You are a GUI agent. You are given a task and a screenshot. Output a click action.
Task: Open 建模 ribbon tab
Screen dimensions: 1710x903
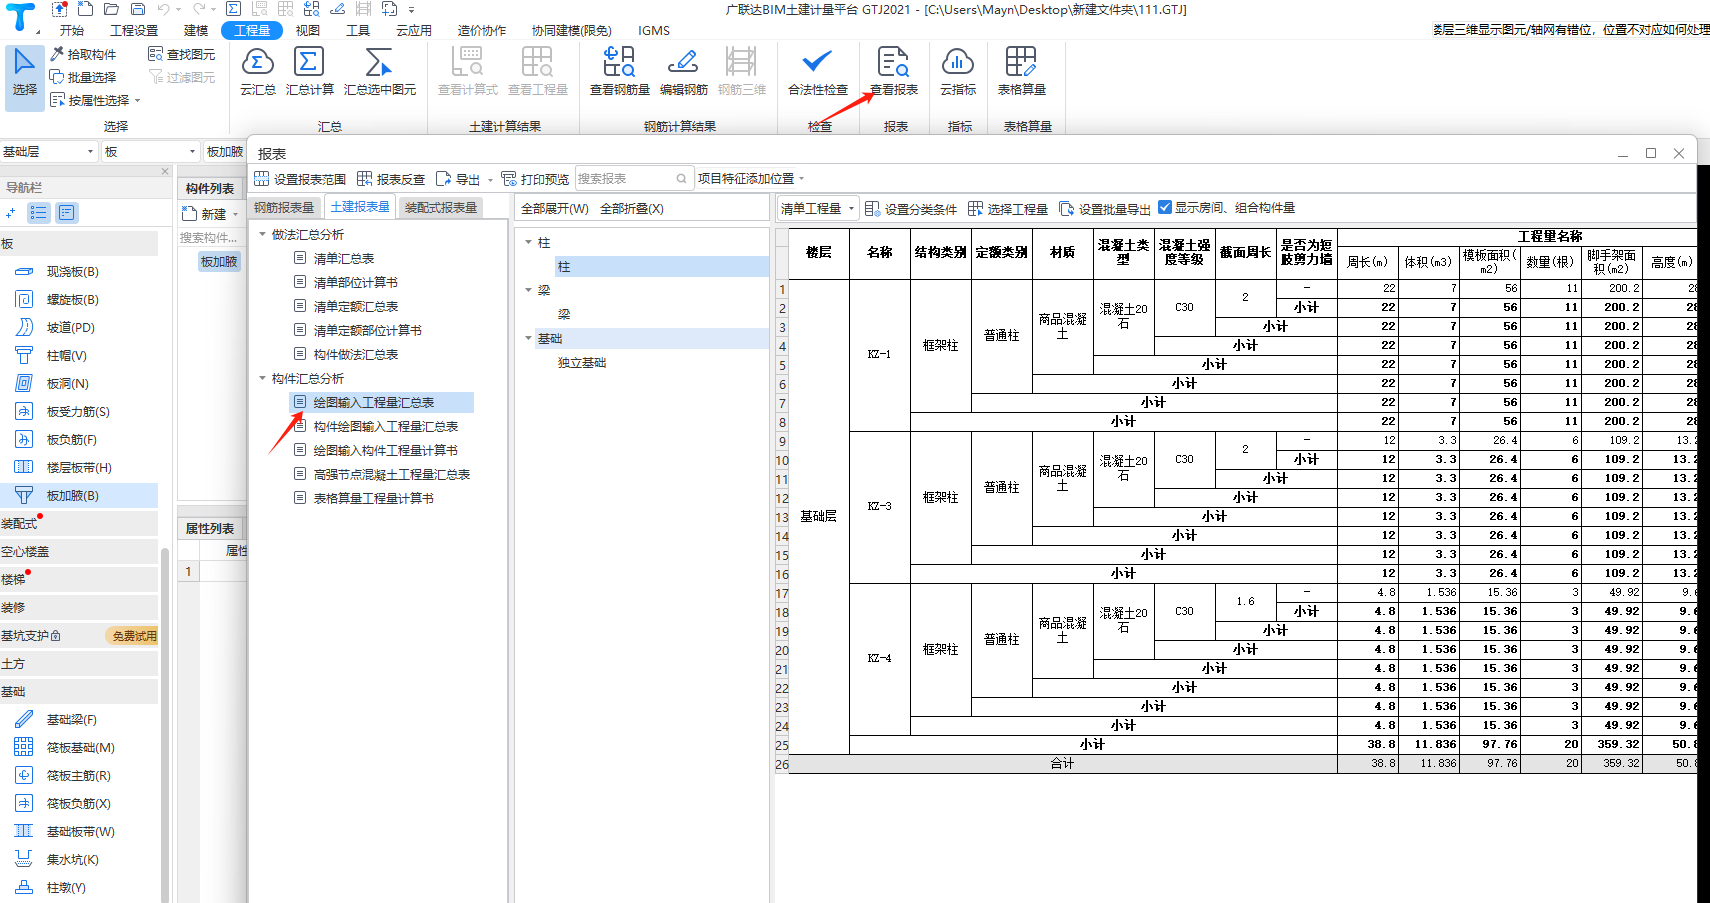click(x=196, y=30)
